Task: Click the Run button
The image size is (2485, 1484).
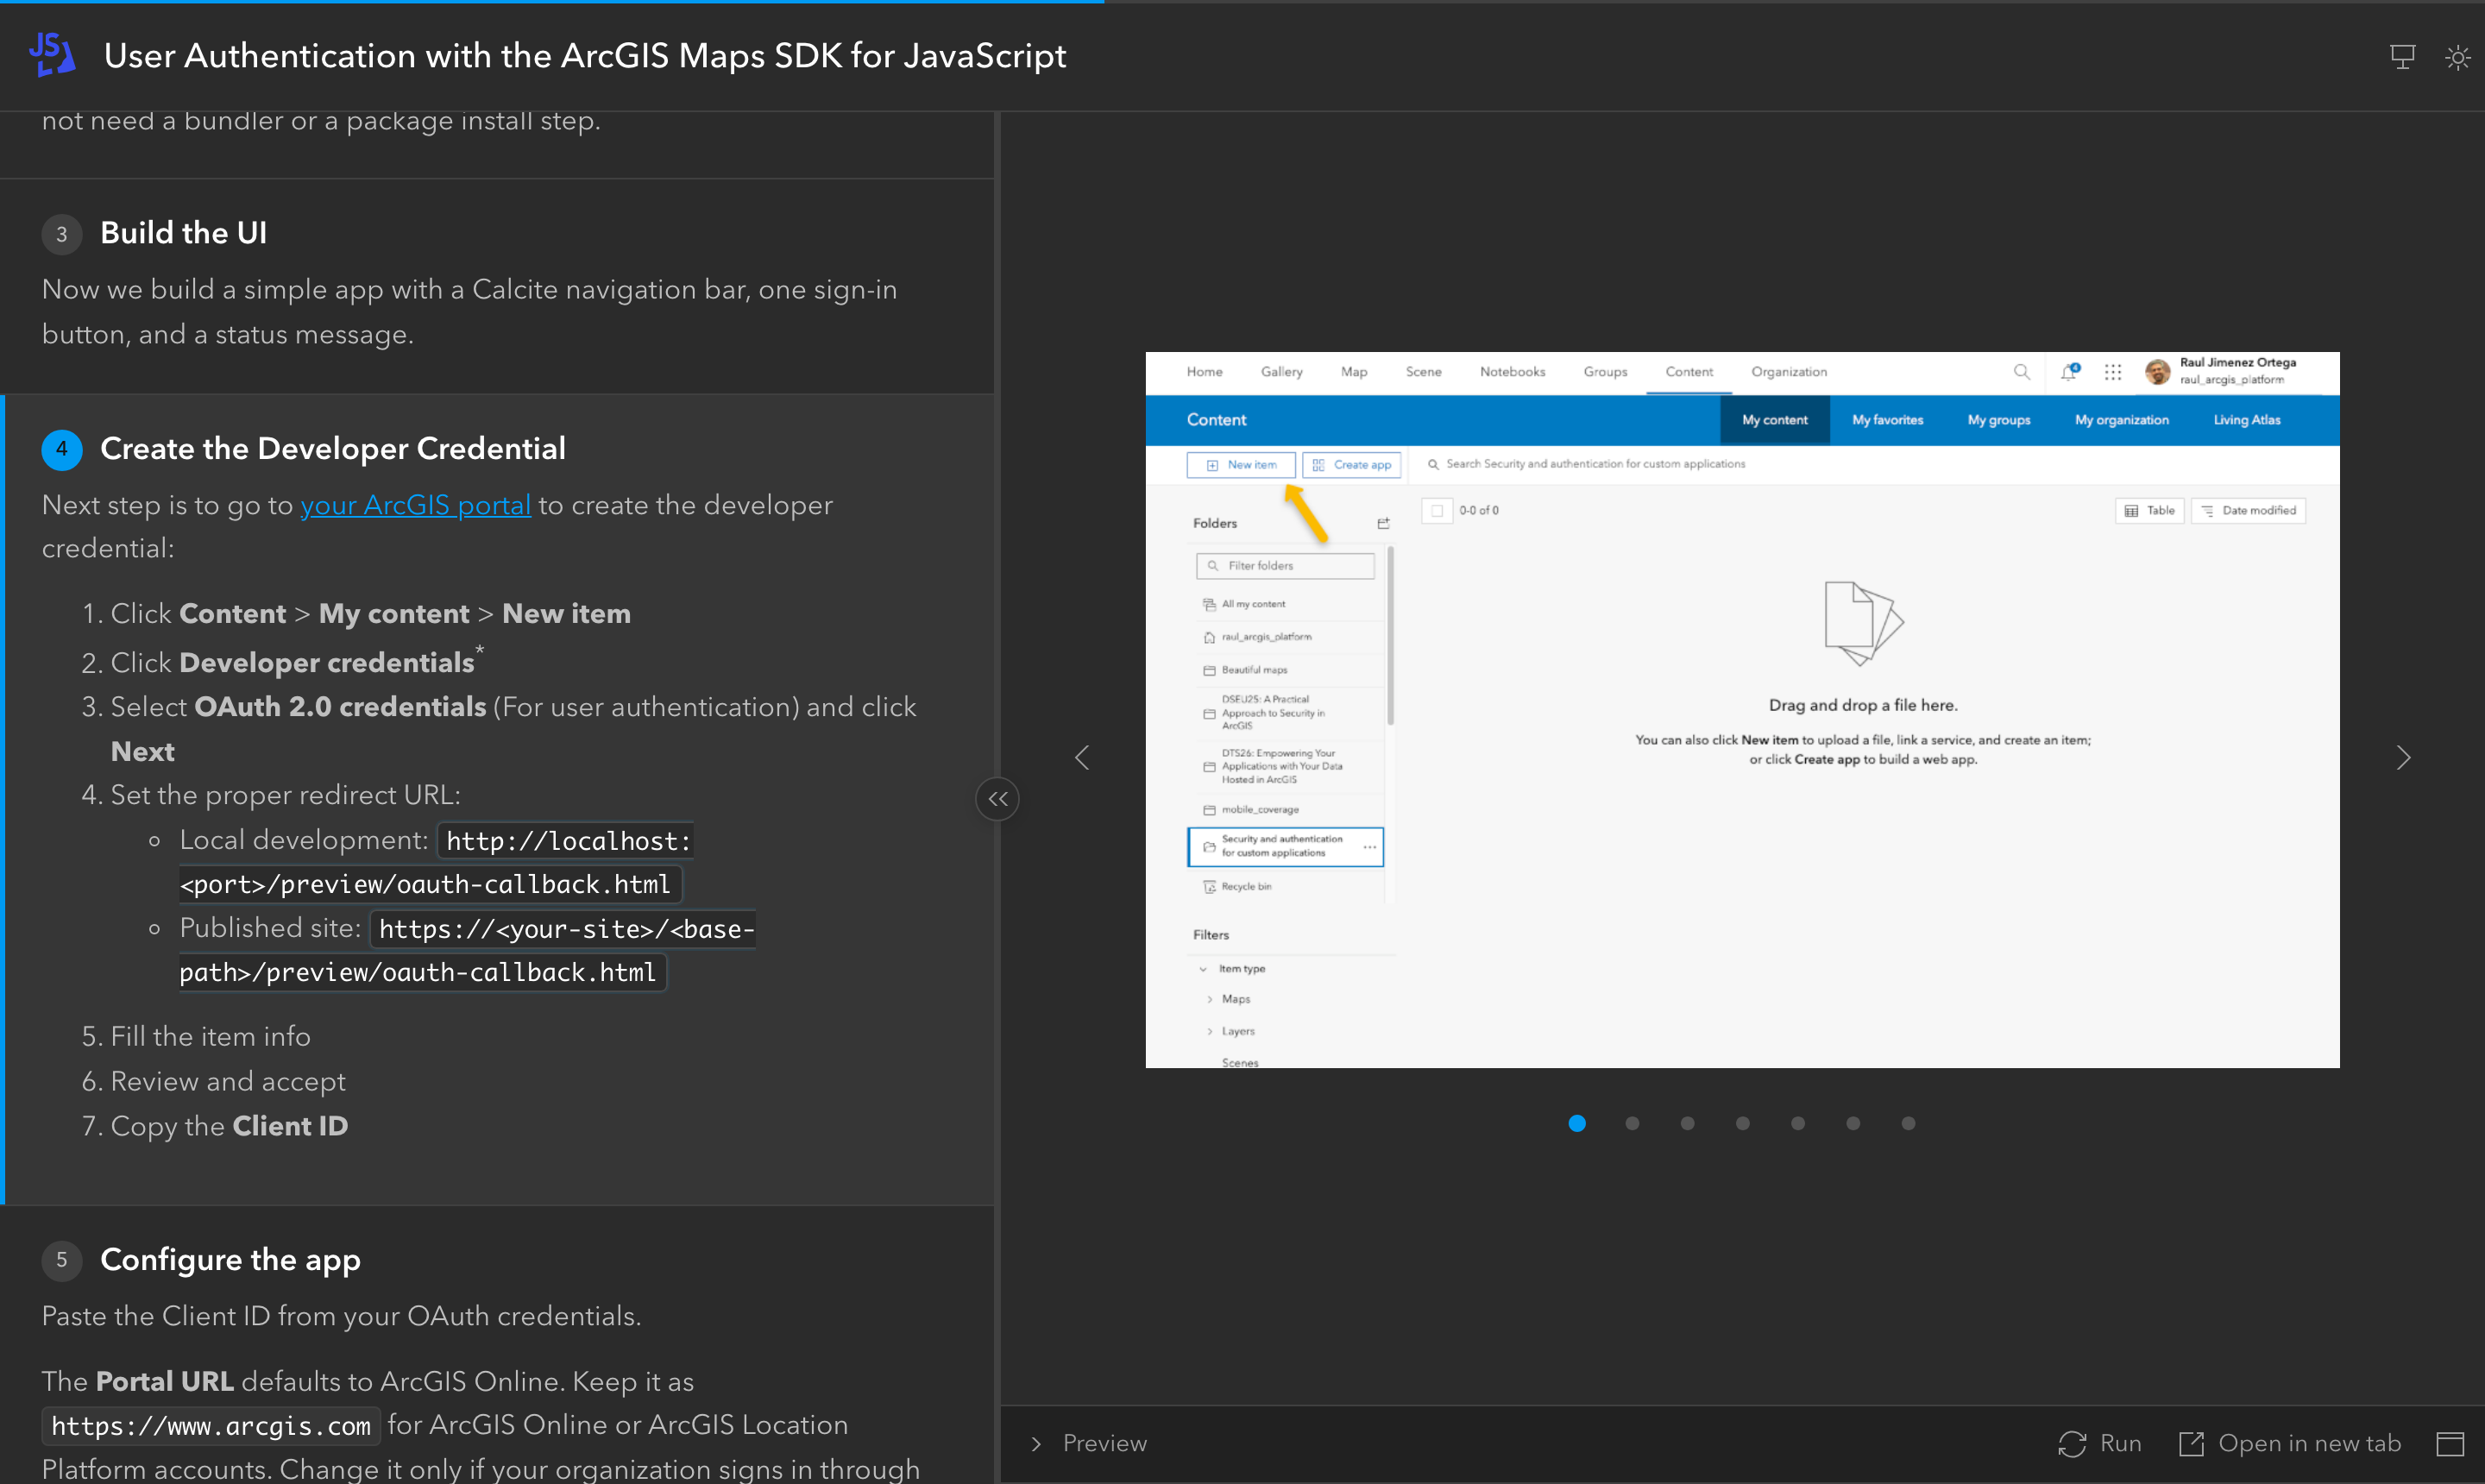Action: [x=2100, y=1443]
